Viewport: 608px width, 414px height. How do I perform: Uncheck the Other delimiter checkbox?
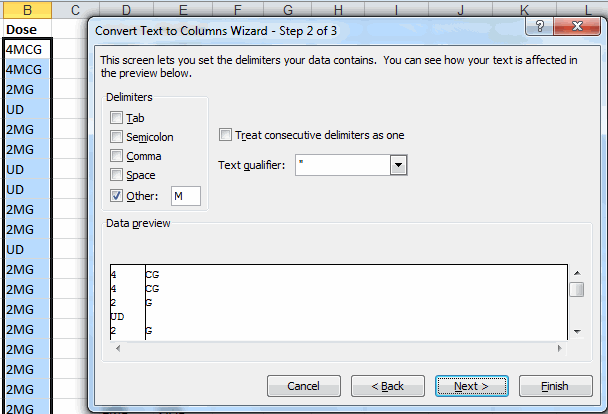pos(118,195)
